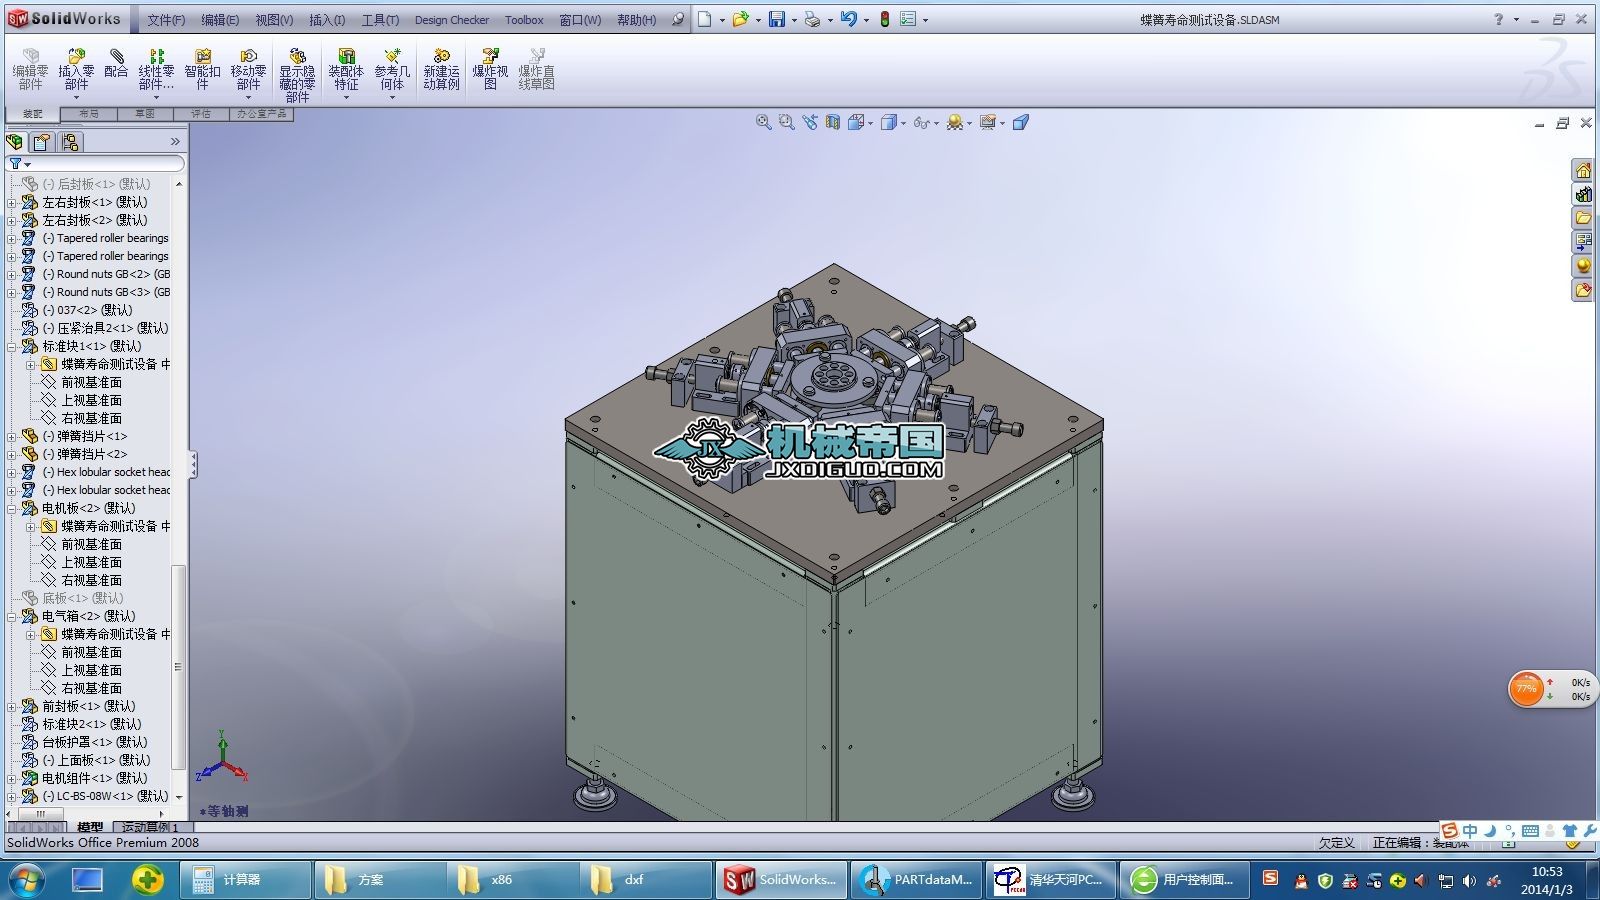Open the Toolbox menu
The height and width of the screenshot is (900, 1600).
coord(524,20)
